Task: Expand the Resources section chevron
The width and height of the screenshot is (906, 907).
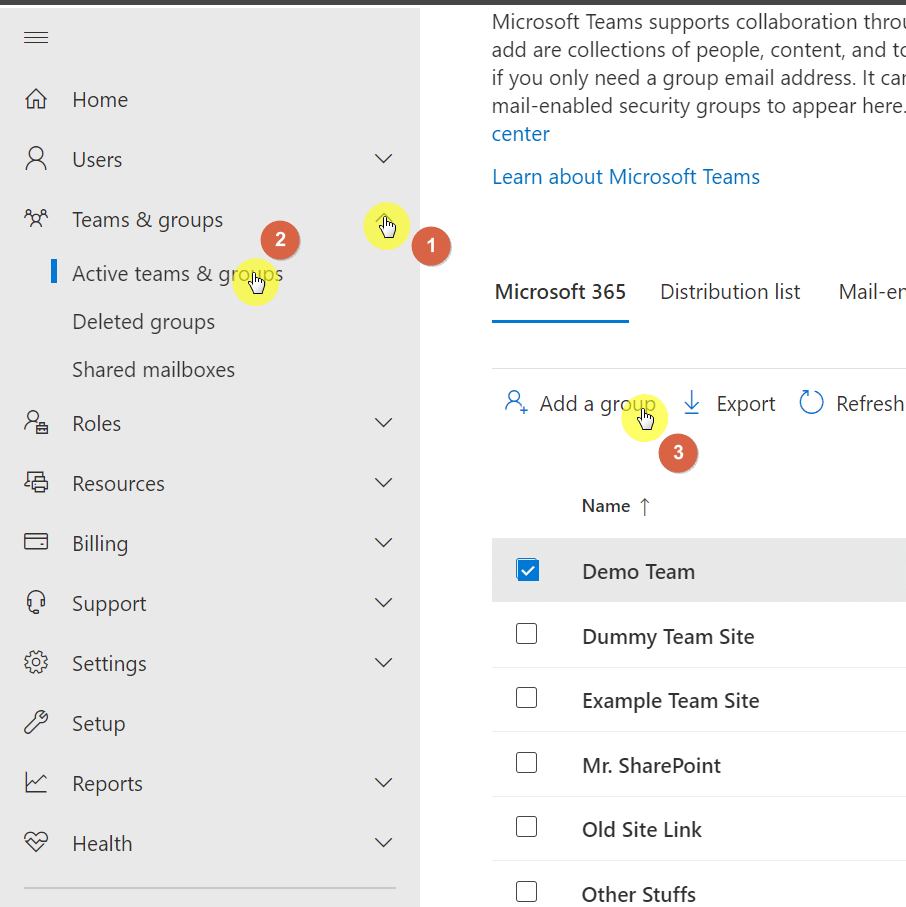Action: tap(384, 482)
